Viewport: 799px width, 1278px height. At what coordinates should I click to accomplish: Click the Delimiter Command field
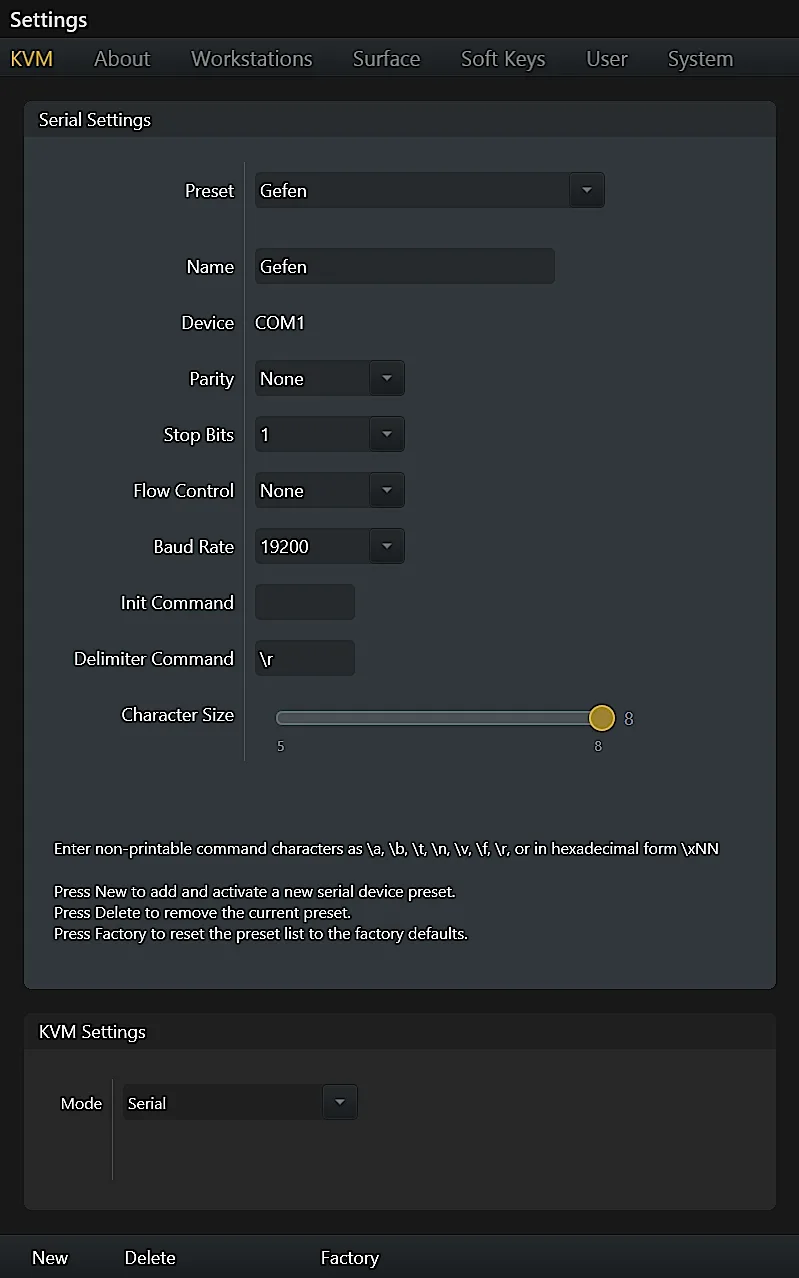(305, 659)
